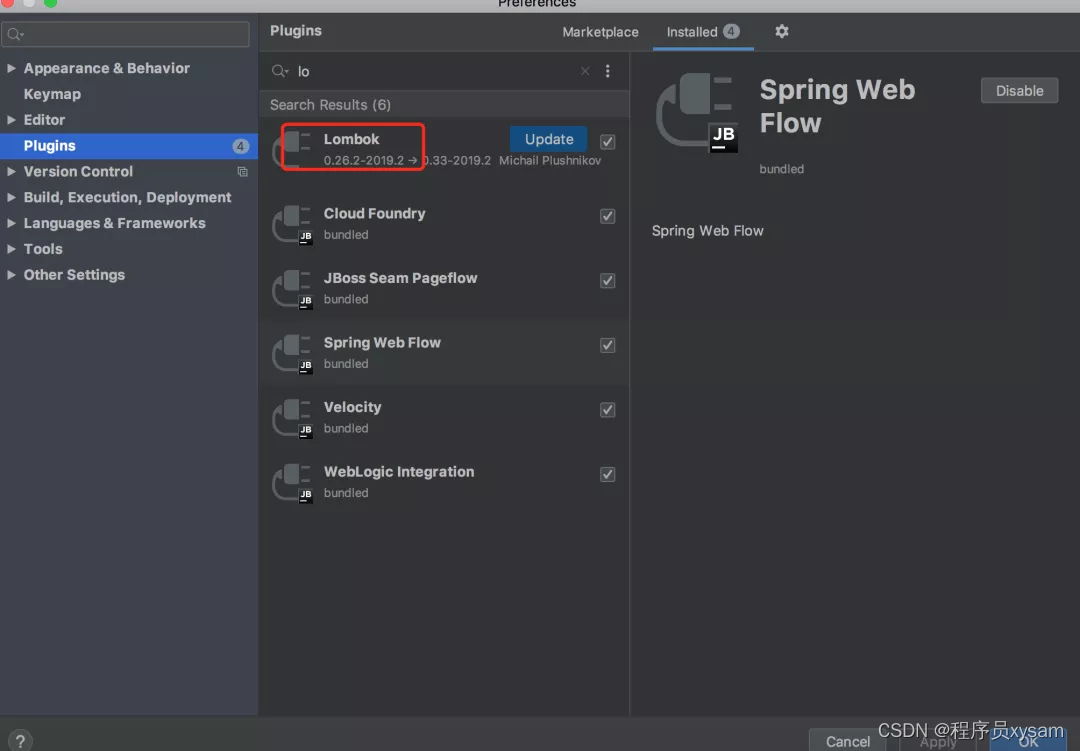Select the Spring Web Flow plugin icon in list
This screenshot has width=1080, height=751.
(x=293, y=353)
